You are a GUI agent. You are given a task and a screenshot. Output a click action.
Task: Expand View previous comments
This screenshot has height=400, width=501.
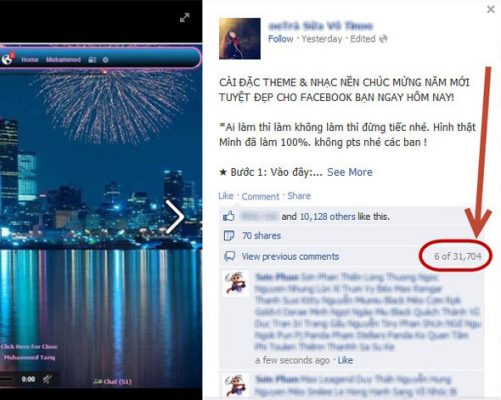[x=290, y=256]
